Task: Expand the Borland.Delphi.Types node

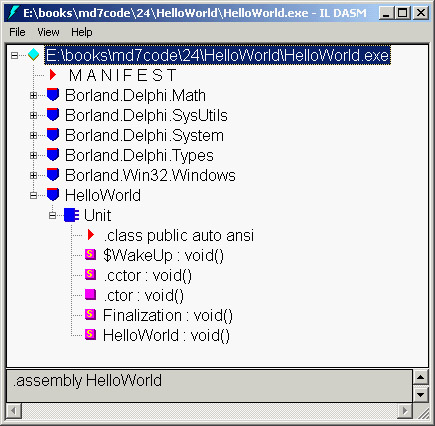Action: 33,155
